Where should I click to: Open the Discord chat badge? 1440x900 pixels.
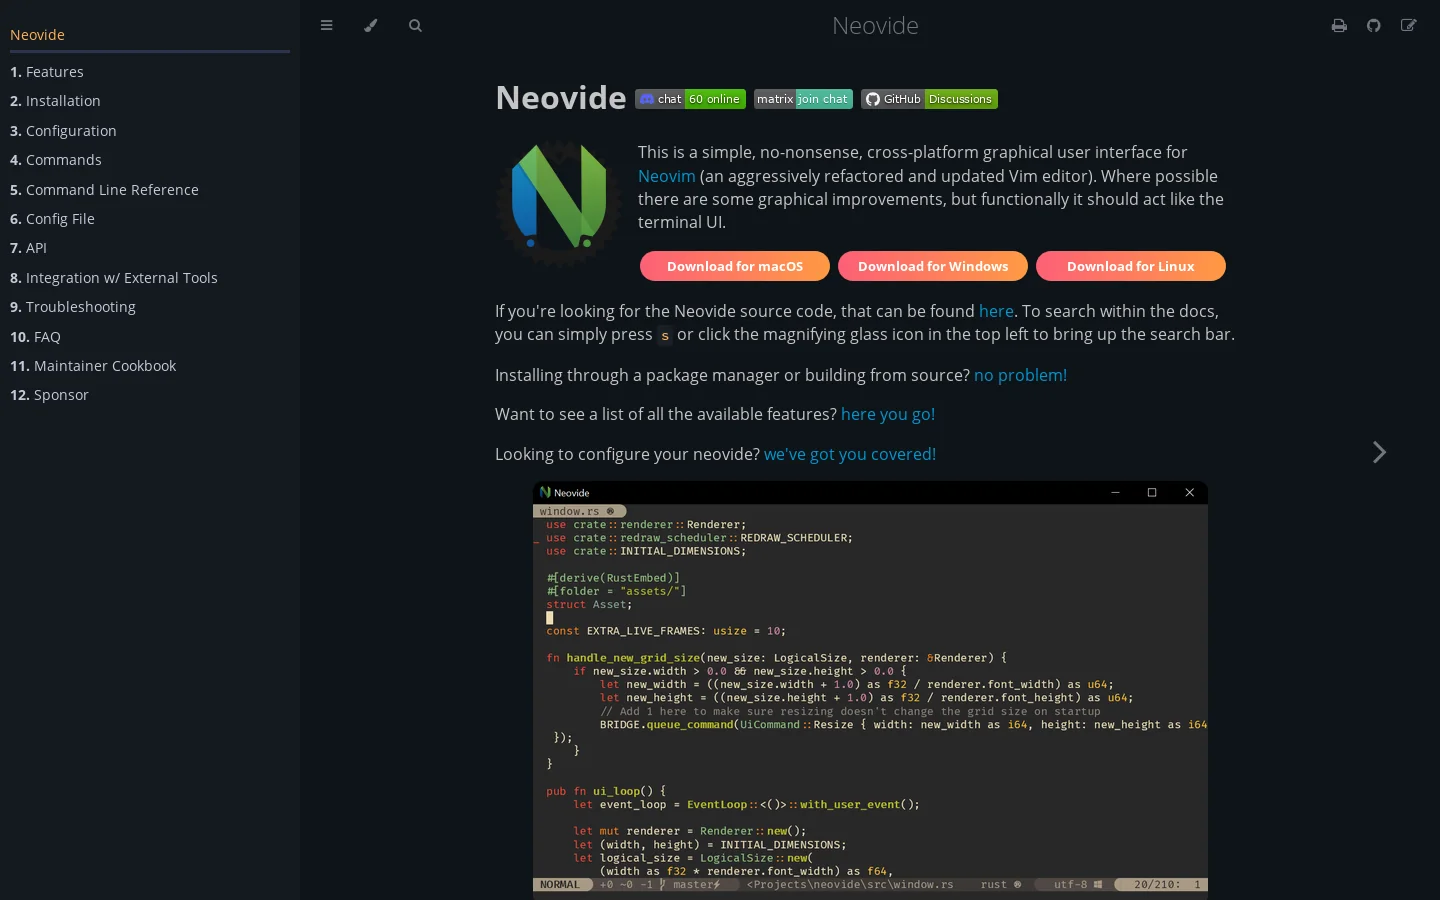[690, 99]
